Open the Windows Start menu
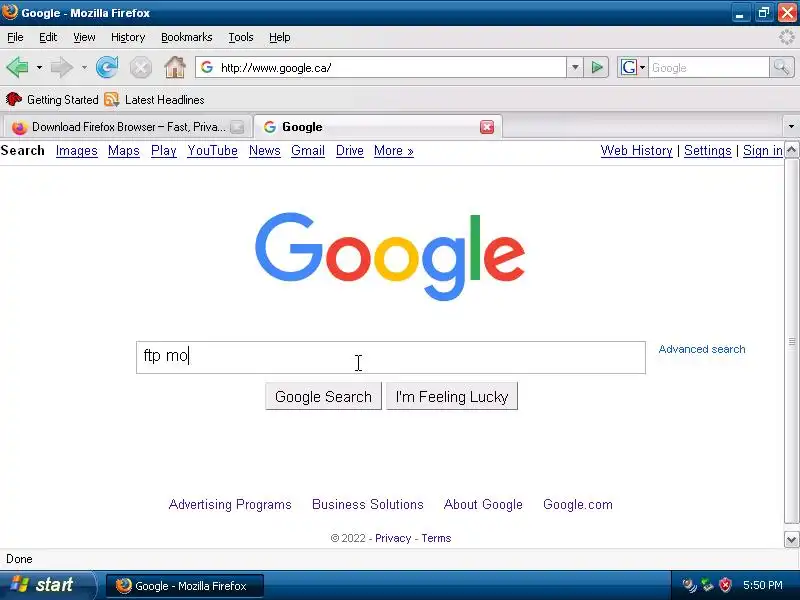Screen dimensions: 800x600 pyautogui.click(x=47, y=585)
